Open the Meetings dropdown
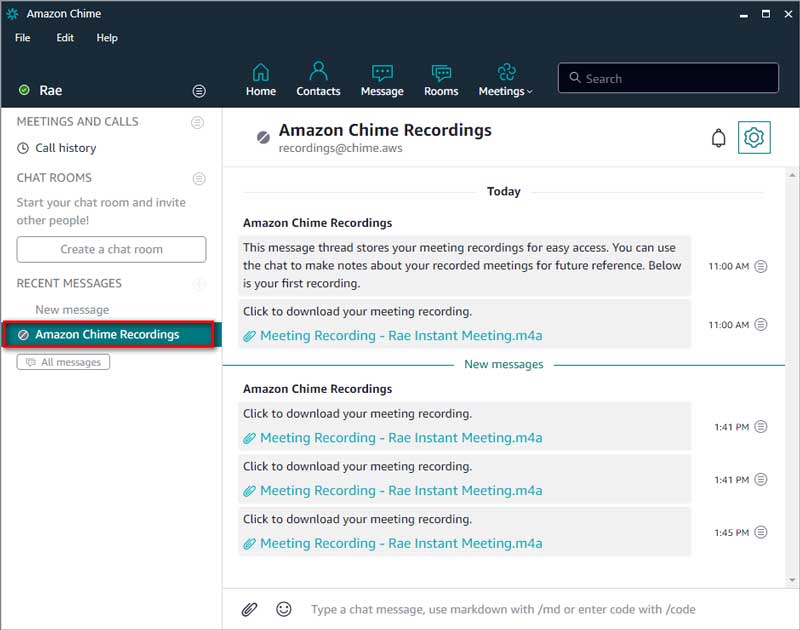 coord(505,80)
